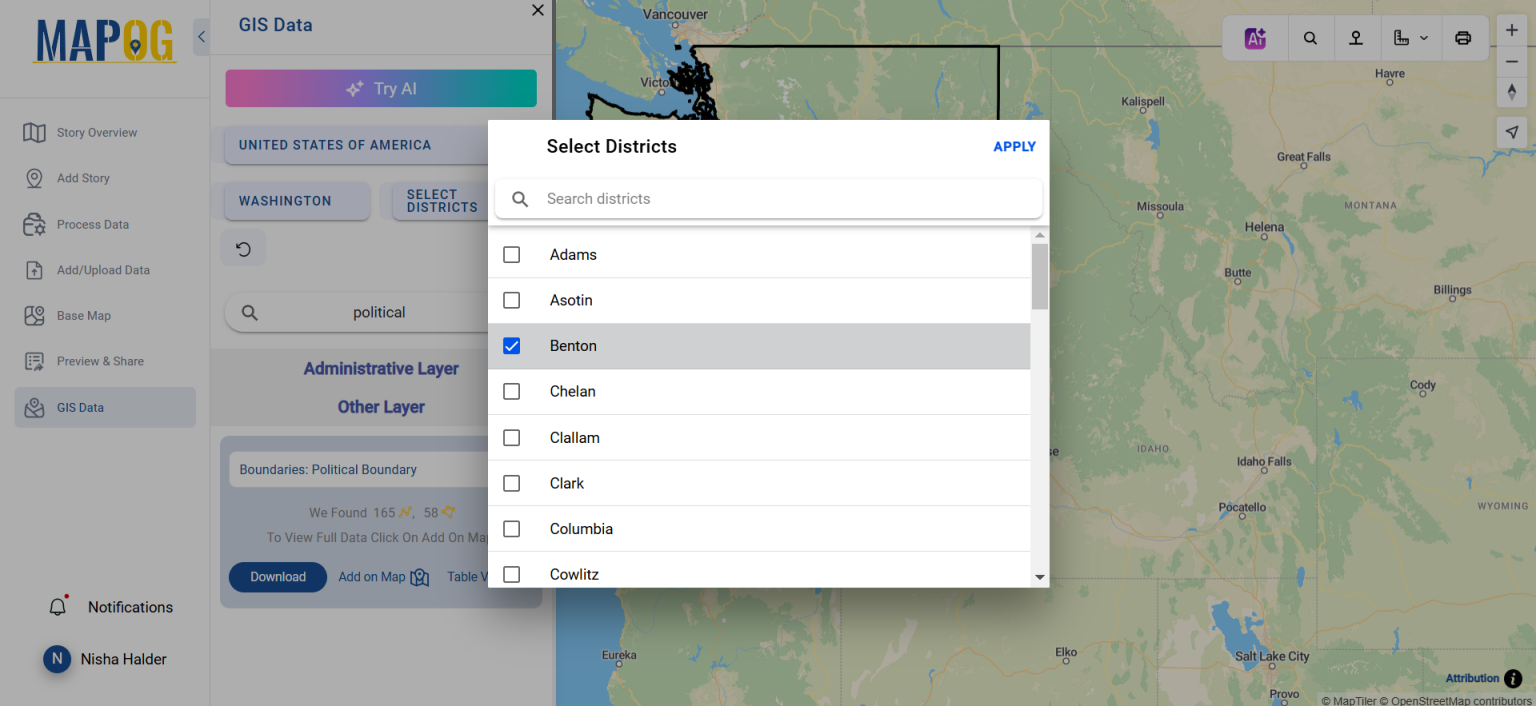The width and height of the screenshot is (1536, 706).
Task: Open the Base Map section
Action: tap(84, 315)
